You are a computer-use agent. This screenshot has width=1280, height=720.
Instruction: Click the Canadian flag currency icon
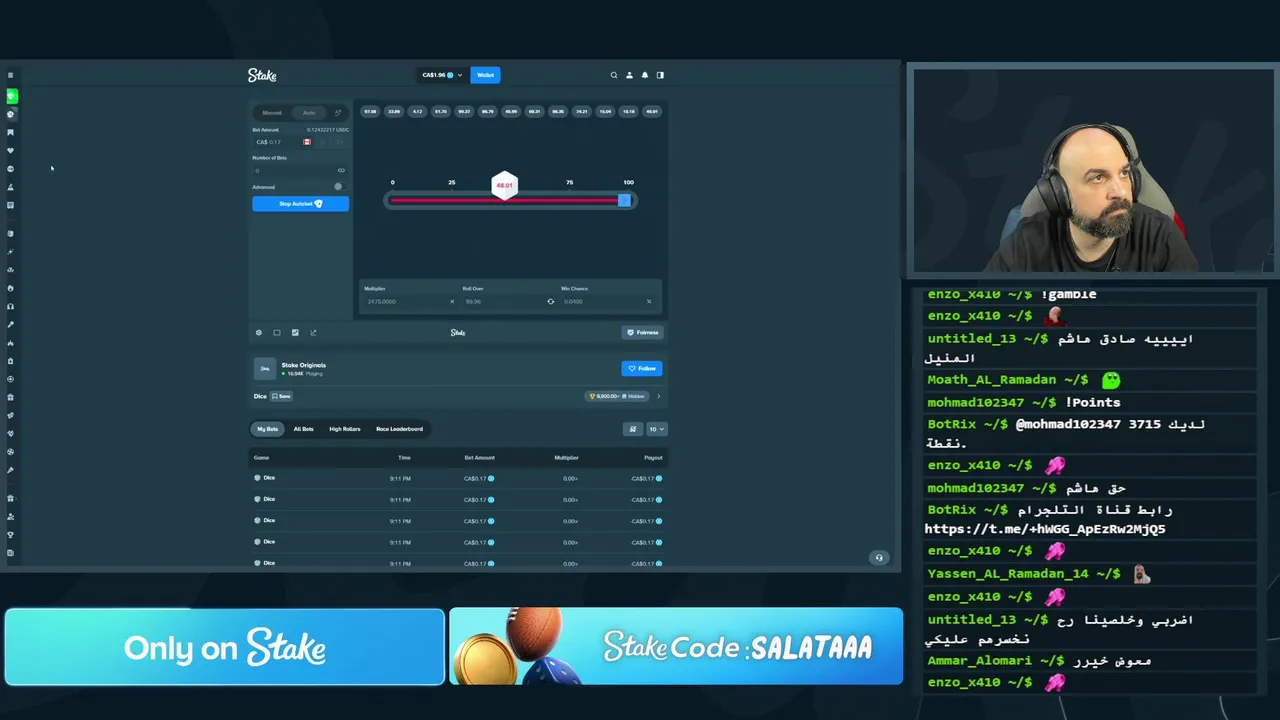click(x=307, y=142)
